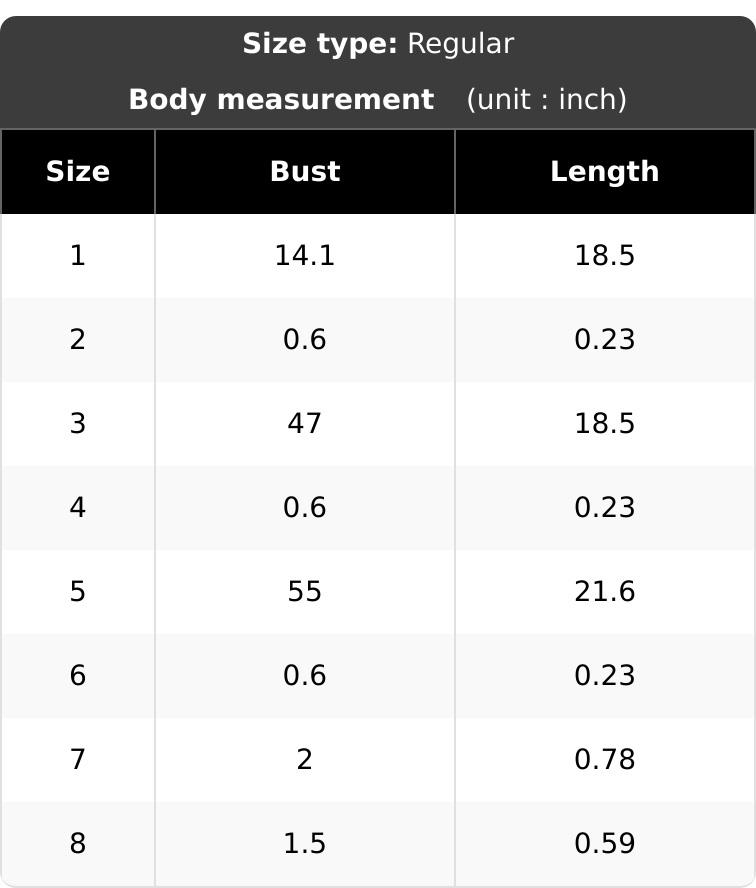Select the size 4 row cell
This screenshot has height=888, width=756.
point(78,507)
